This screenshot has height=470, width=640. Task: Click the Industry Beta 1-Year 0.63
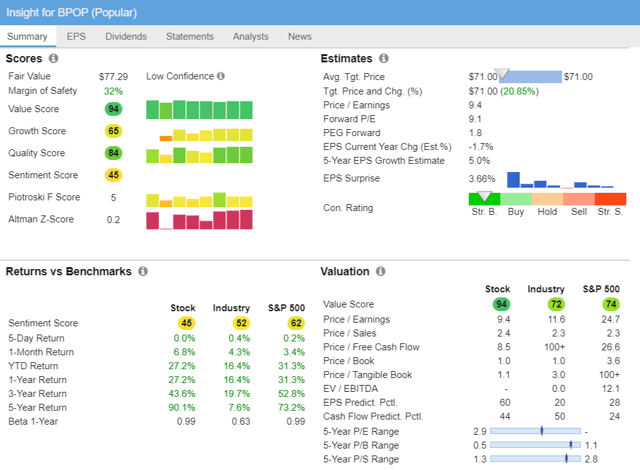[x=241, y=421]
